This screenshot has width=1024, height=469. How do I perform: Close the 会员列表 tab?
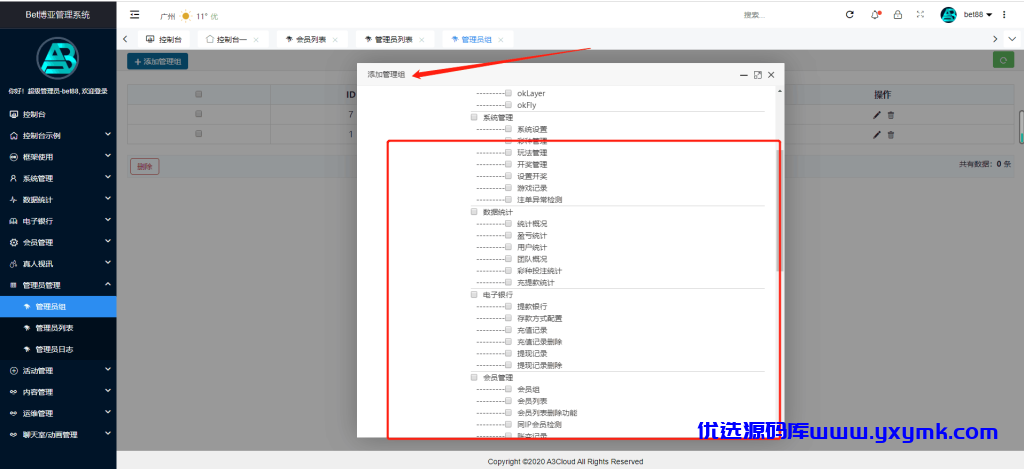pos(335,40)
